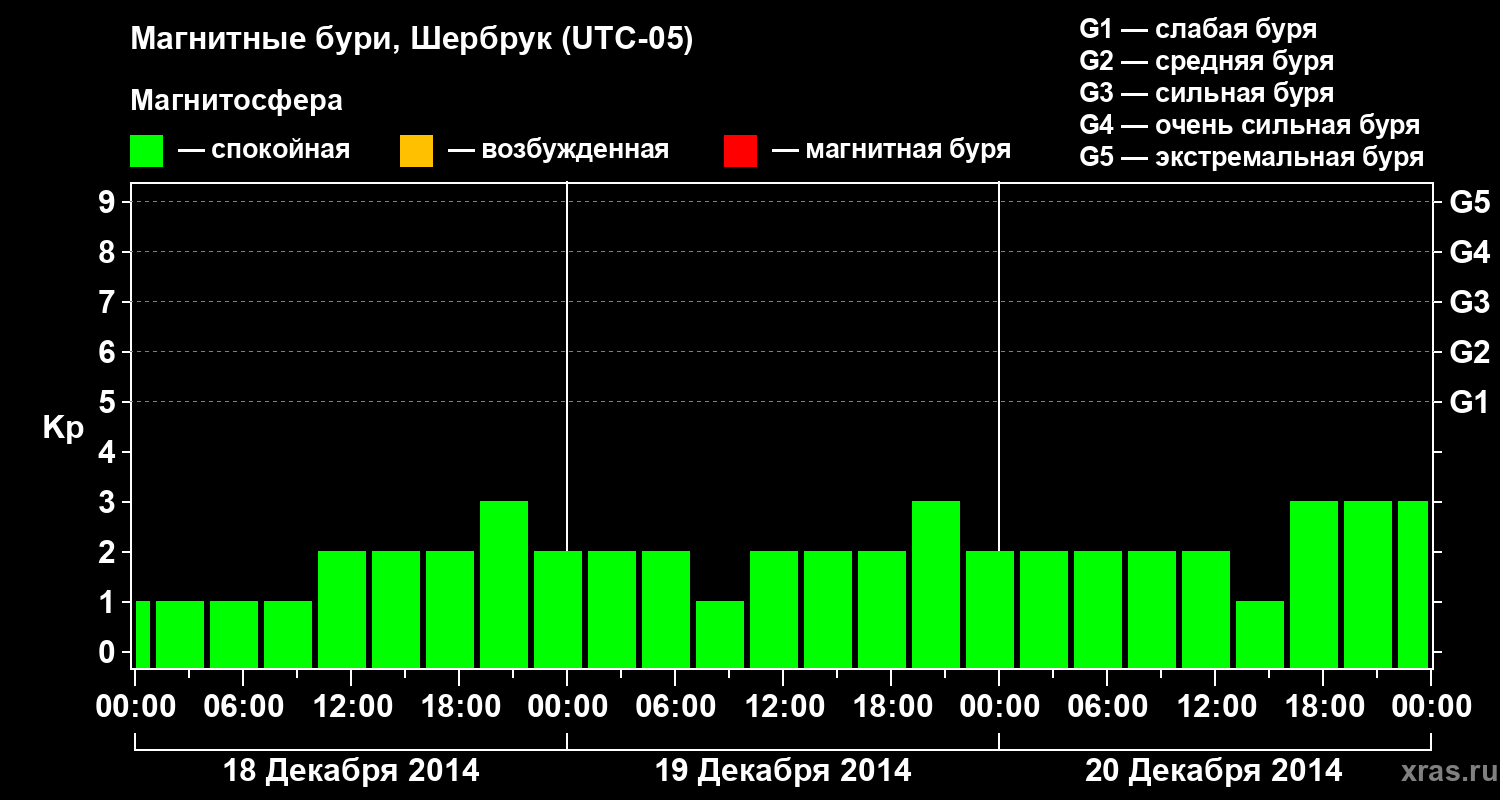Click the 18:00 time label for 18 Декабря
This screenshot has height=800, width=1500.
tap(459, 707)
